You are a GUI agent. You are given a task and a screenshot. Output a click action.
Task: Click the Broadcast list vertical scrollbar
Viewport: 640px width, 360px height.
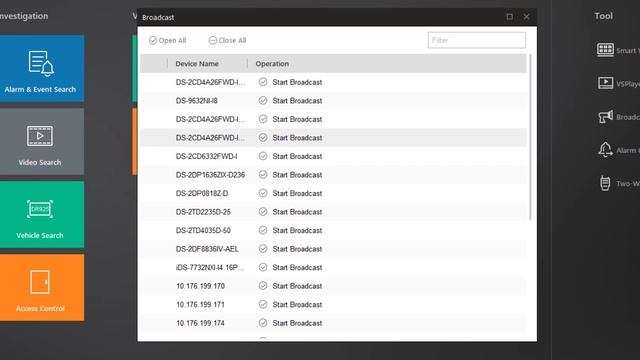coord(530,137)
